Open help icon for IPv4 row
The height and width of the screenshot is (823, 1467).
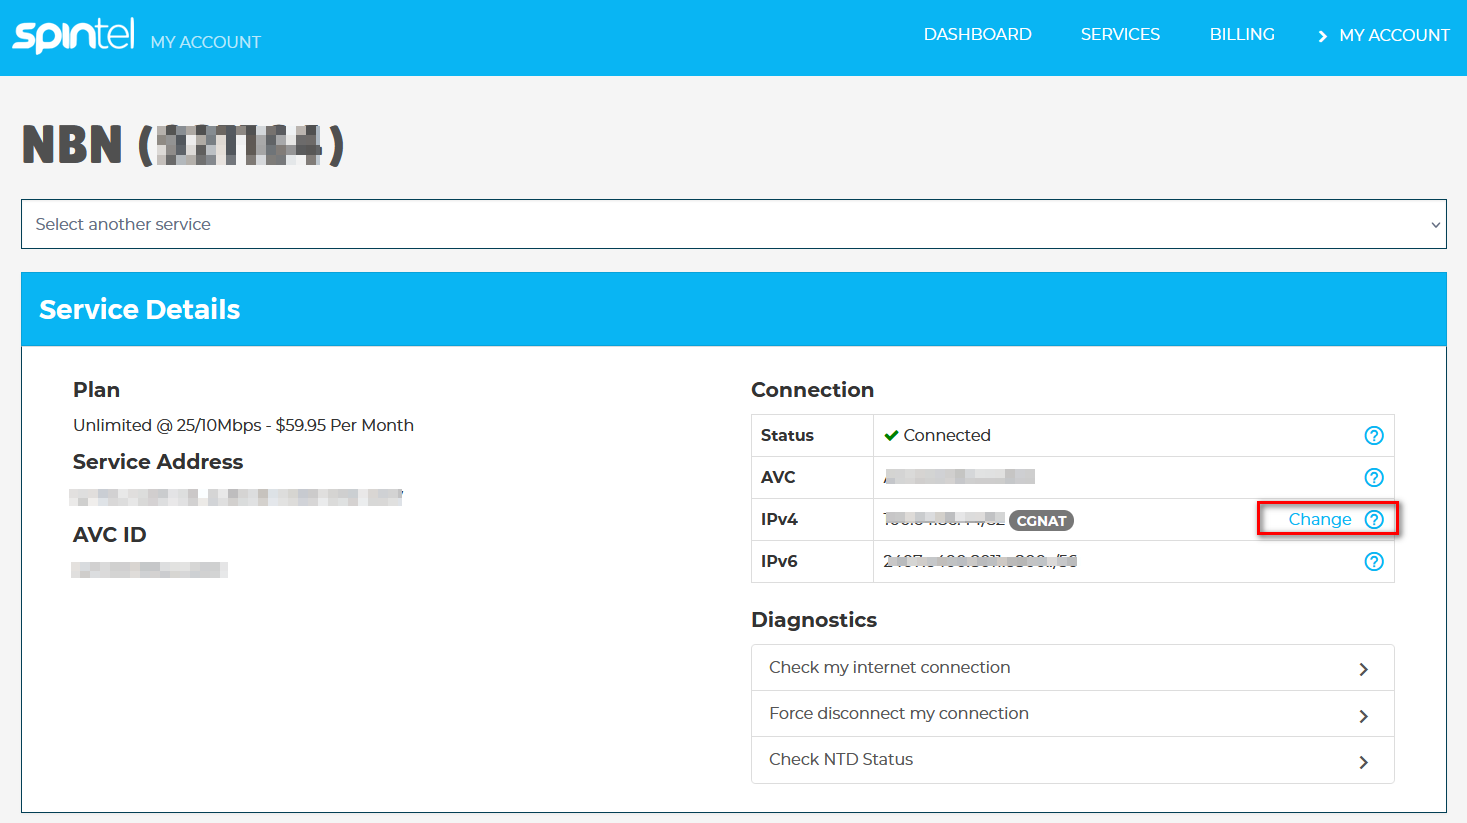[x=1374, y=519]
